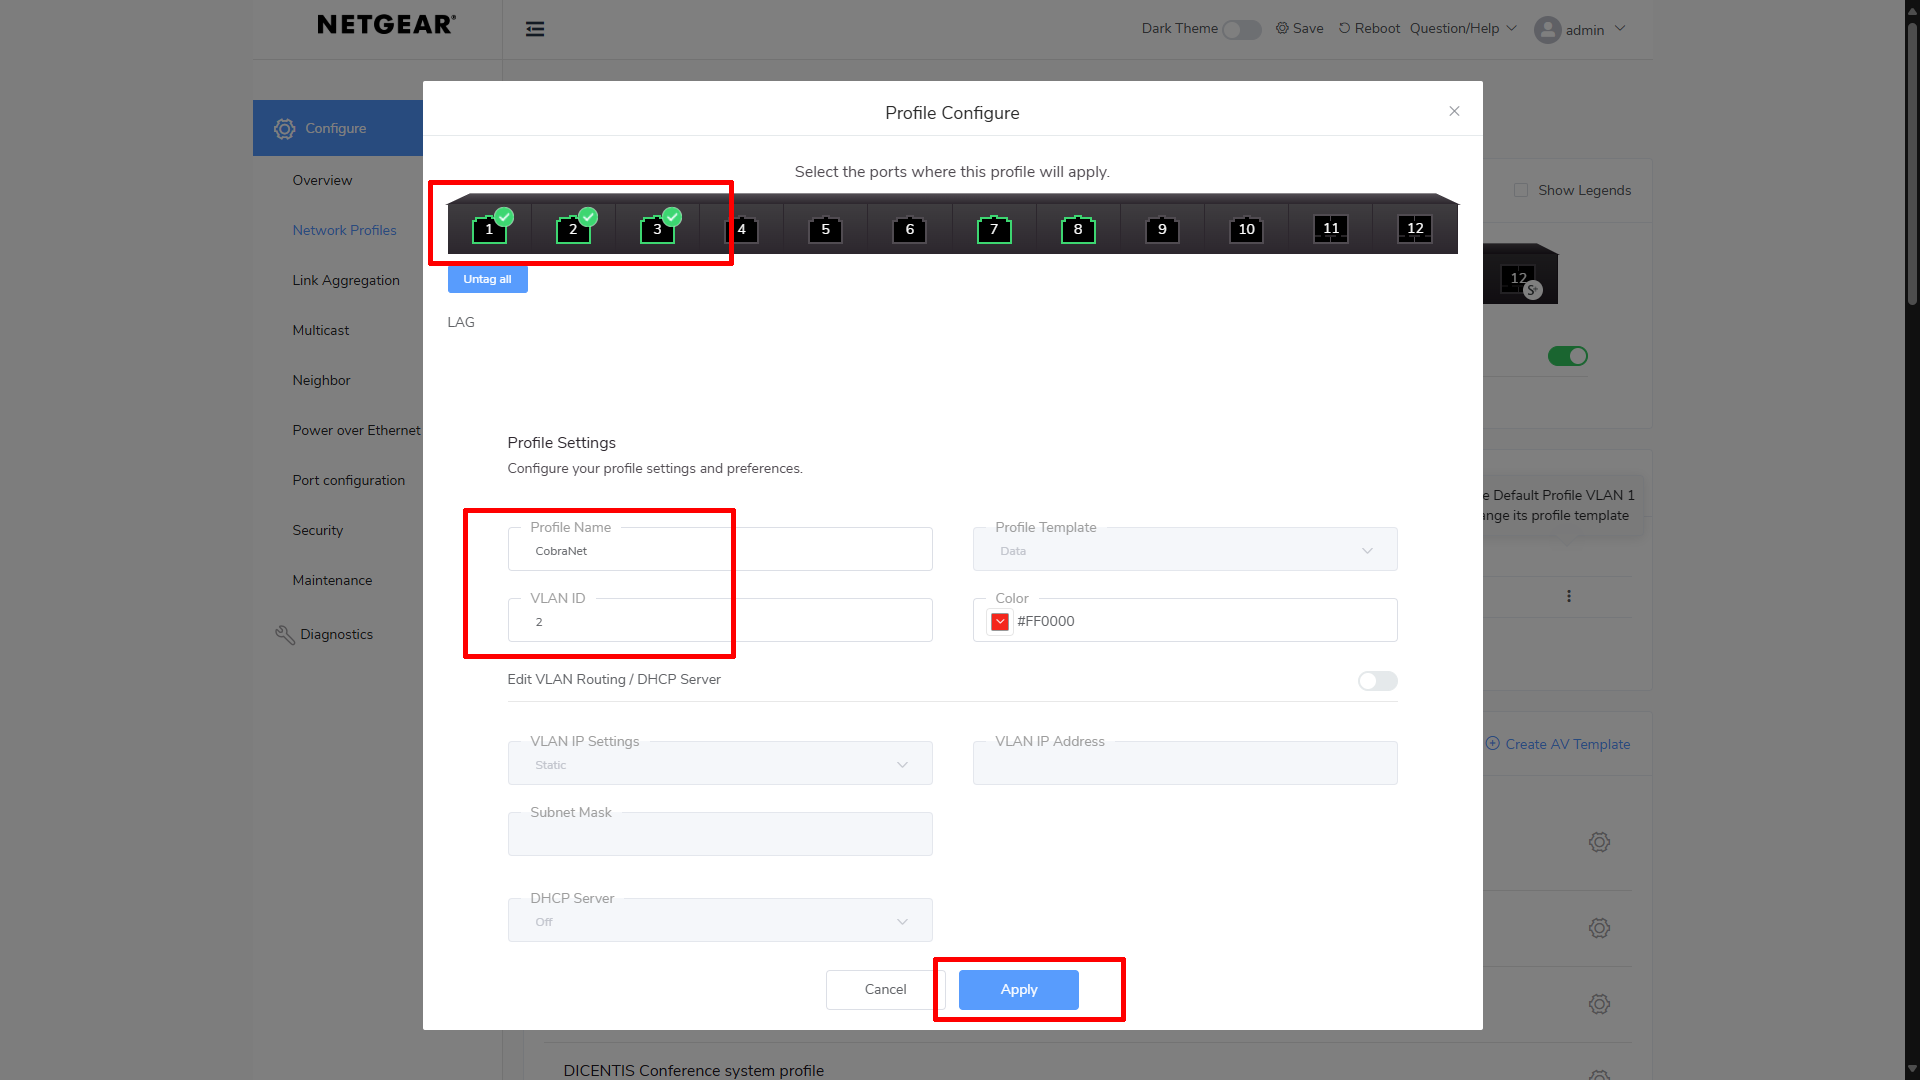Click the hamburger menu icon in header
This screenshot has height=1080, width=1920.
[535, 29]
